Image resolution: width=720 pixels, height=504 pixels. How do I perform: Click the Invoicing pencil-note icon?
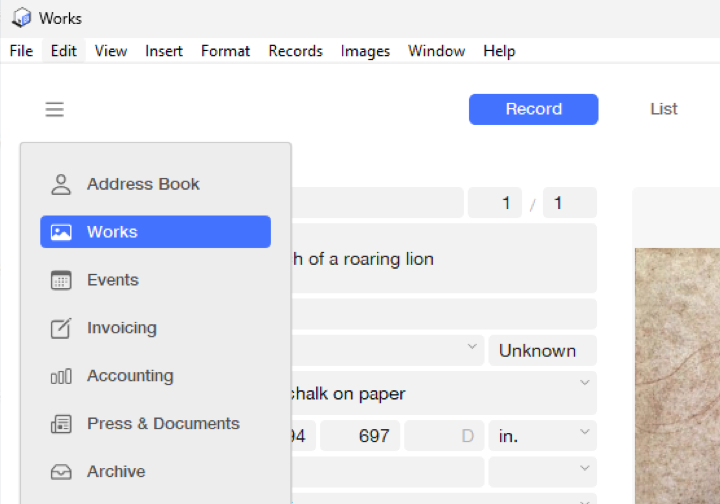click(x=61, y=328)
